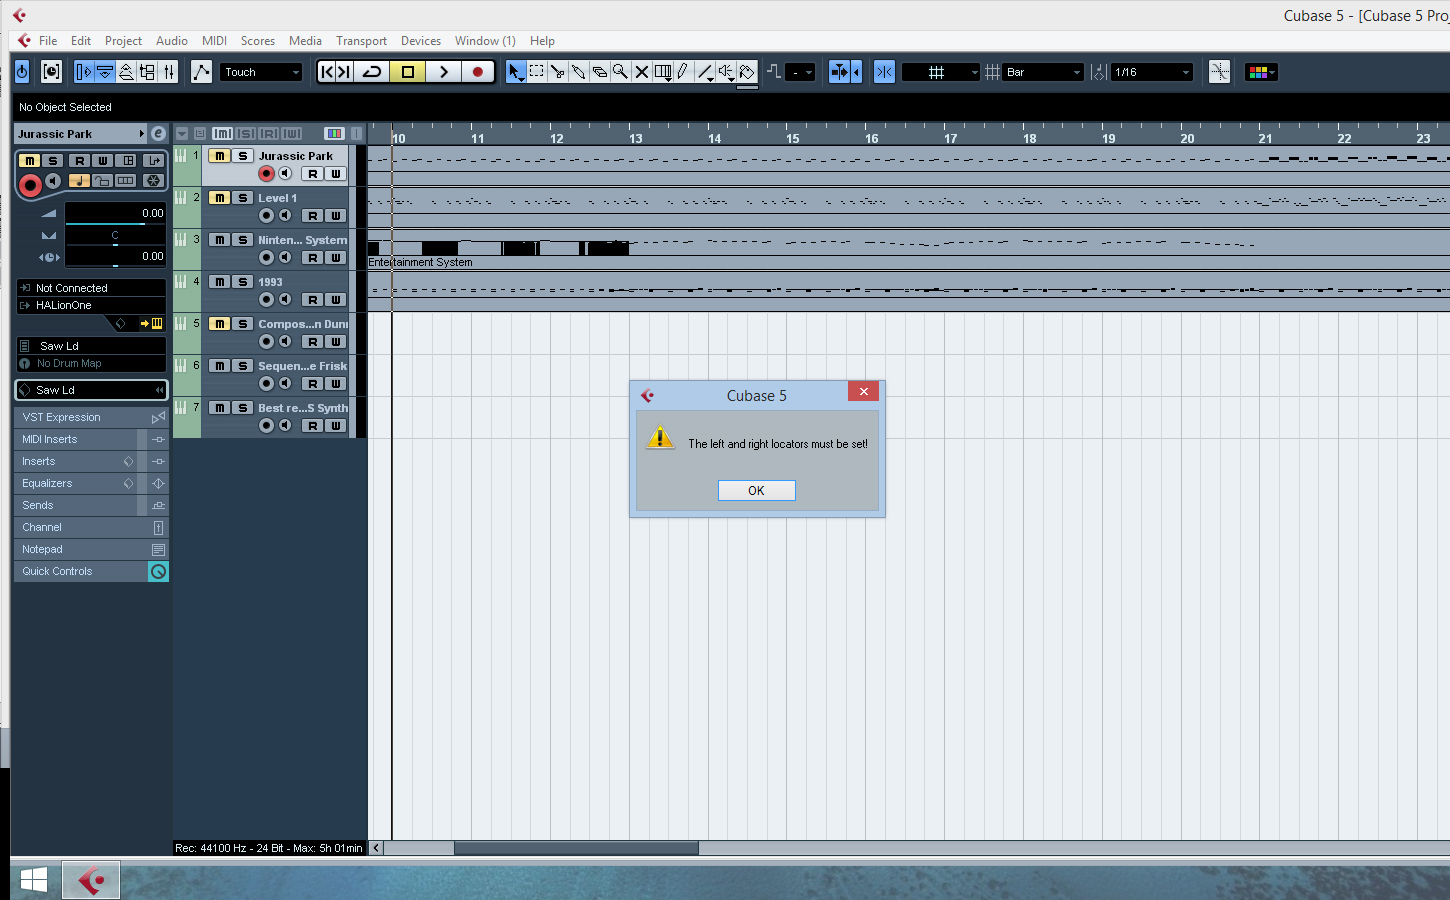Select the Erase tool
1450x900 pixels.
point(600,72)
